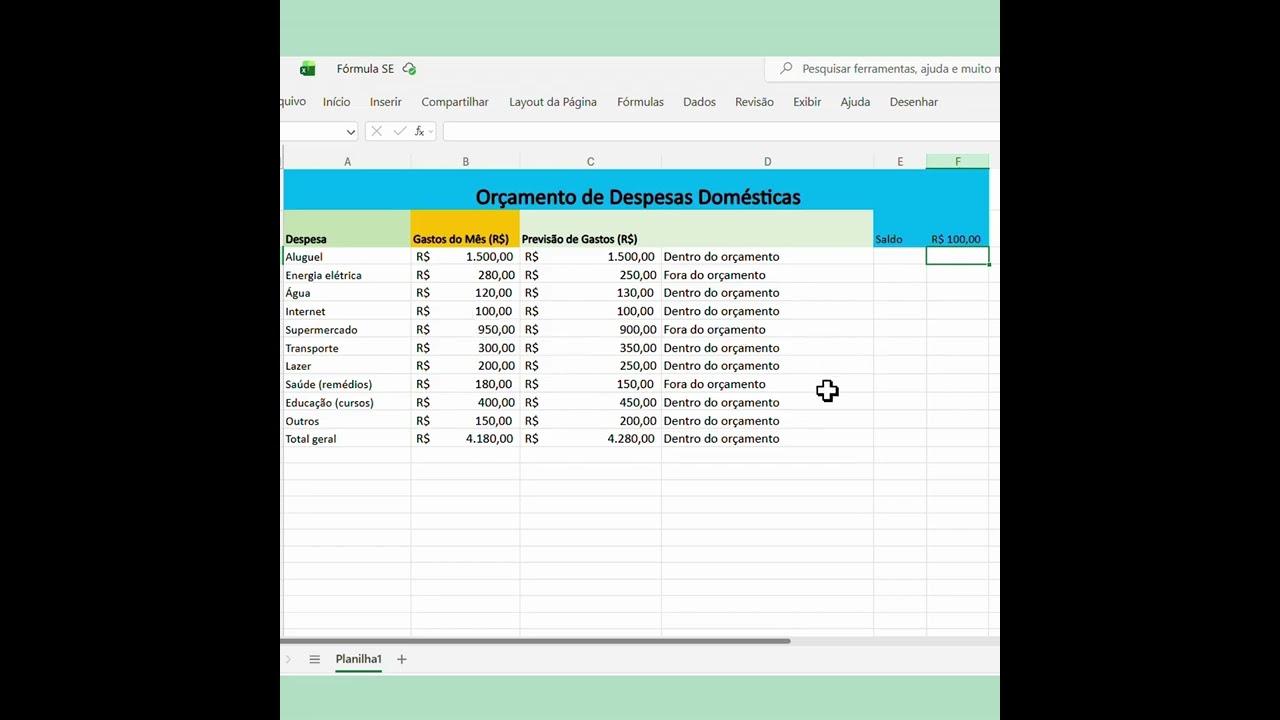Screen dimensions: 1280x720
Task: Select the Supermercado cell
Action: coord(347,329)
